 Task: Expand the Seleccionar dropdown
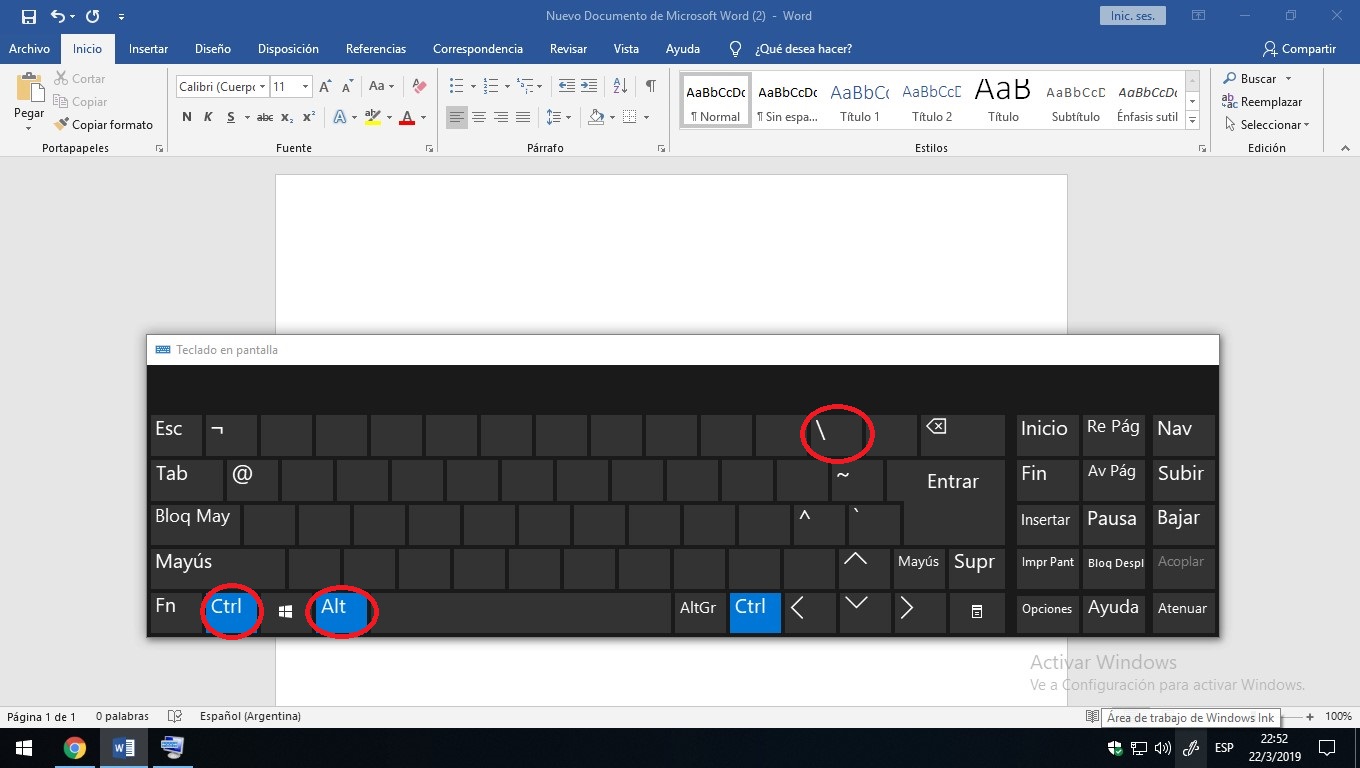tap(1265, 125)
